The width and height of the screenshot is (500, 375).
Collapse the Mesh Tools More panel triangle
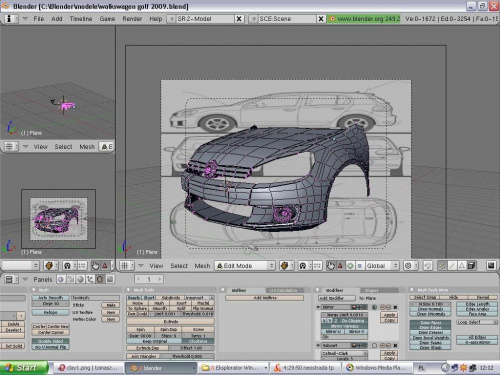(412, 290)
